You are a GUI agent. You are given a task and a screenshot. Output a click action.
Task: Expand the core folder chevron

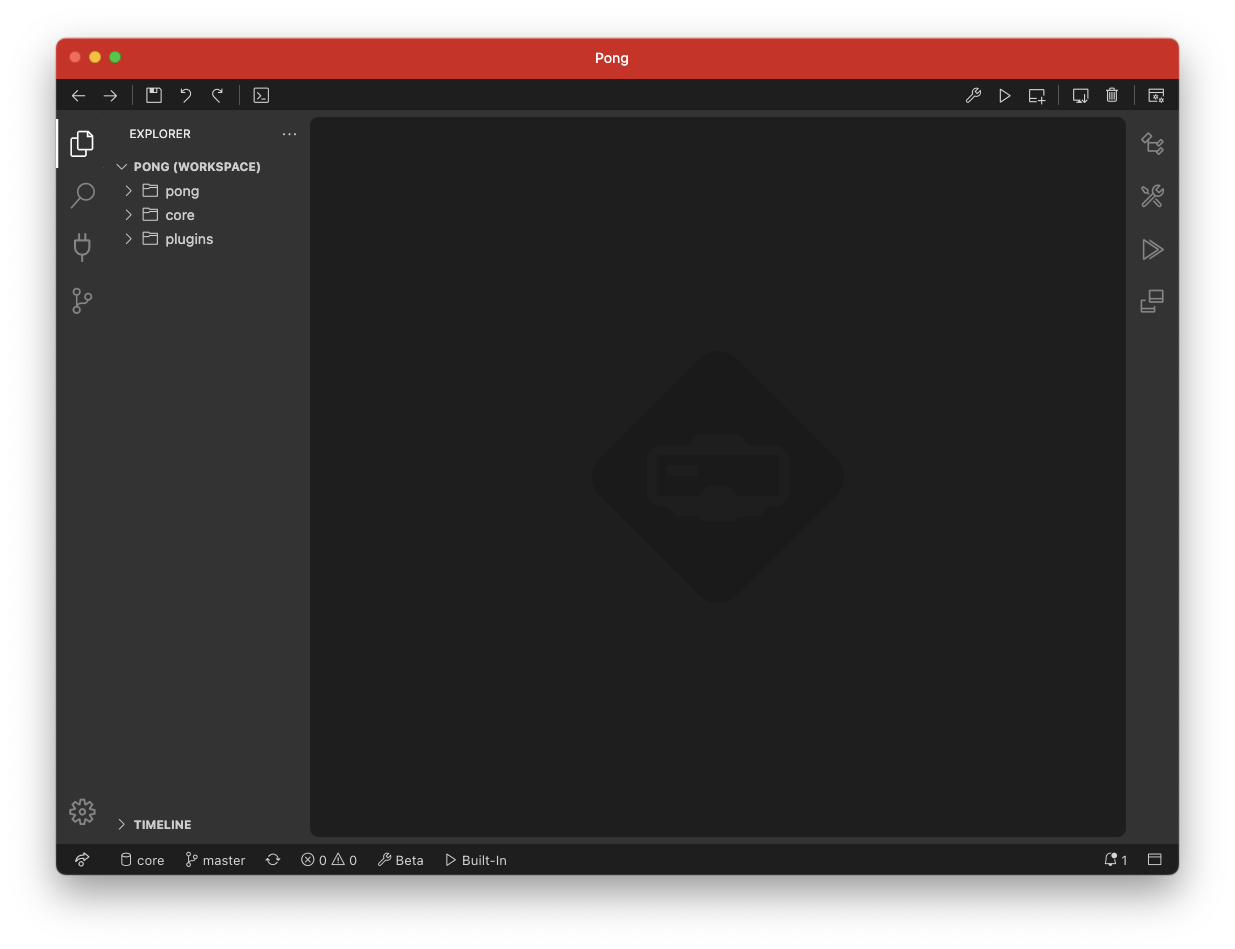point(128,215)
